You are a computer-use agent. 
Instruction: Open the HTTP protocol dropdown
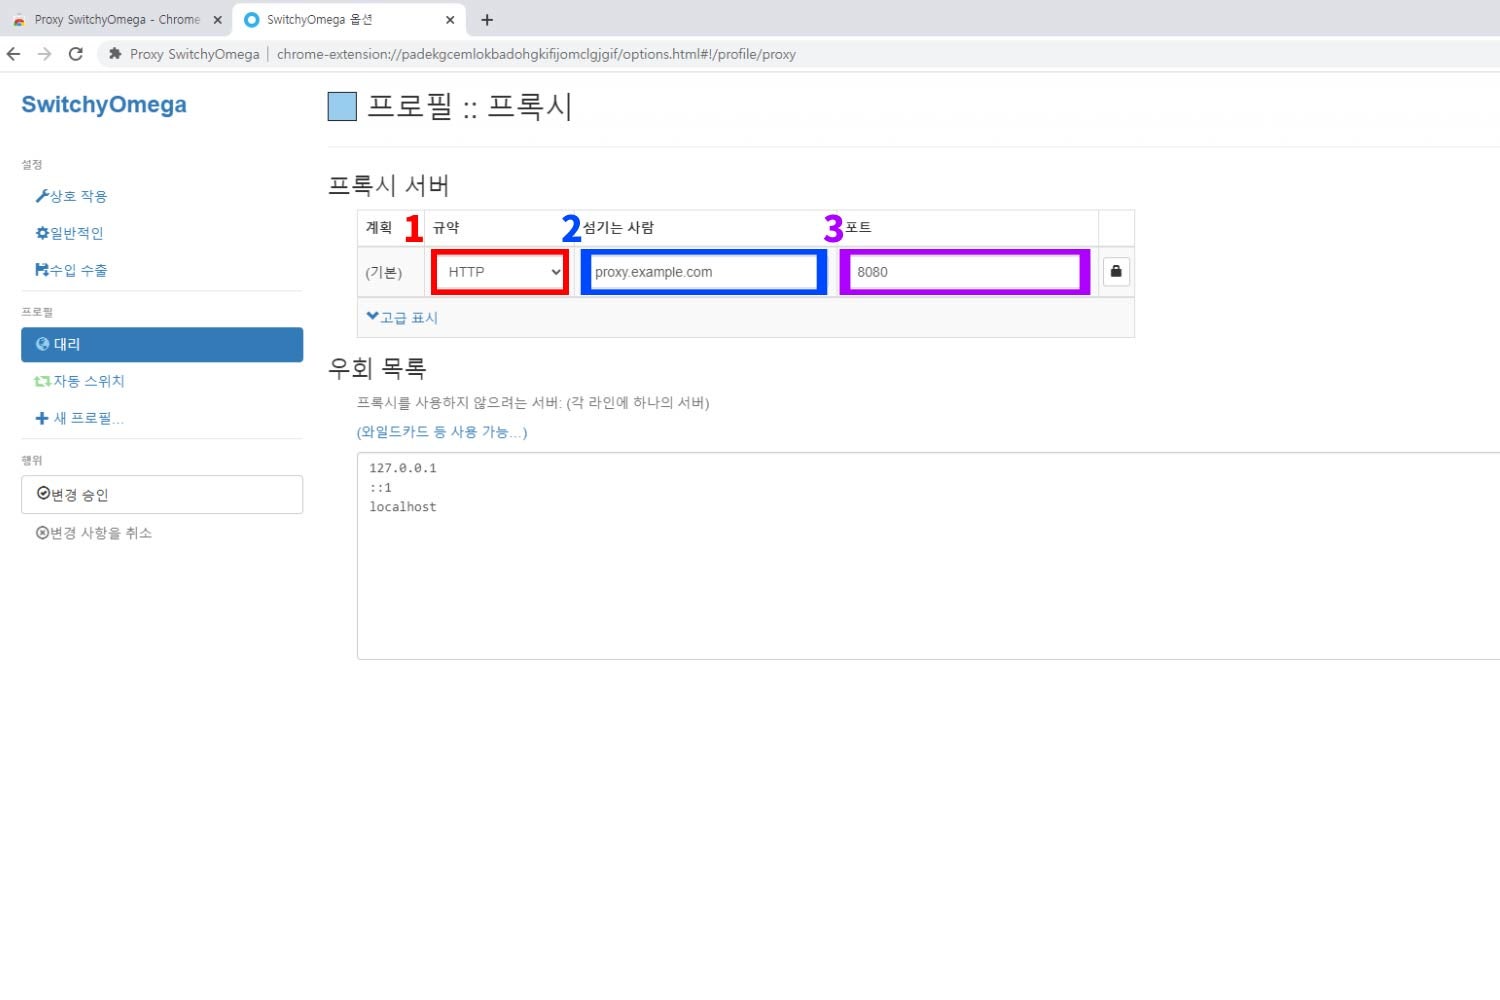pos(500,272)
